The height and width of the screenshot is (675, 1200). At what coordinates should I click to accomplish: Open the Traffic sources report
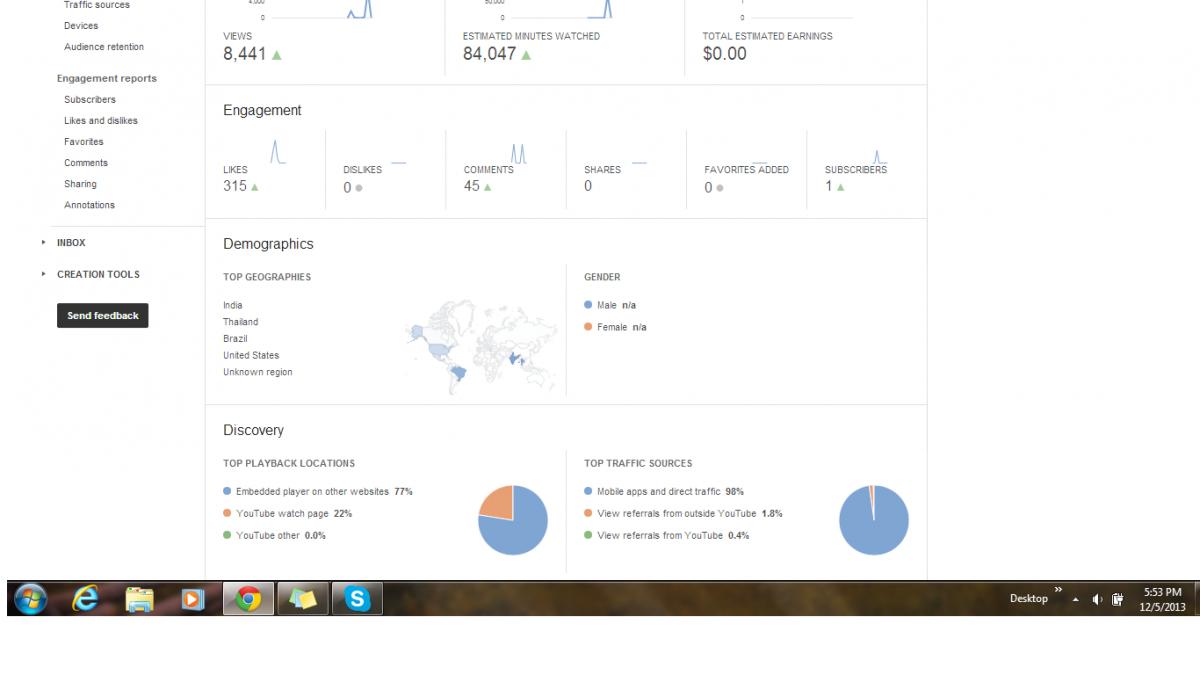97,5
